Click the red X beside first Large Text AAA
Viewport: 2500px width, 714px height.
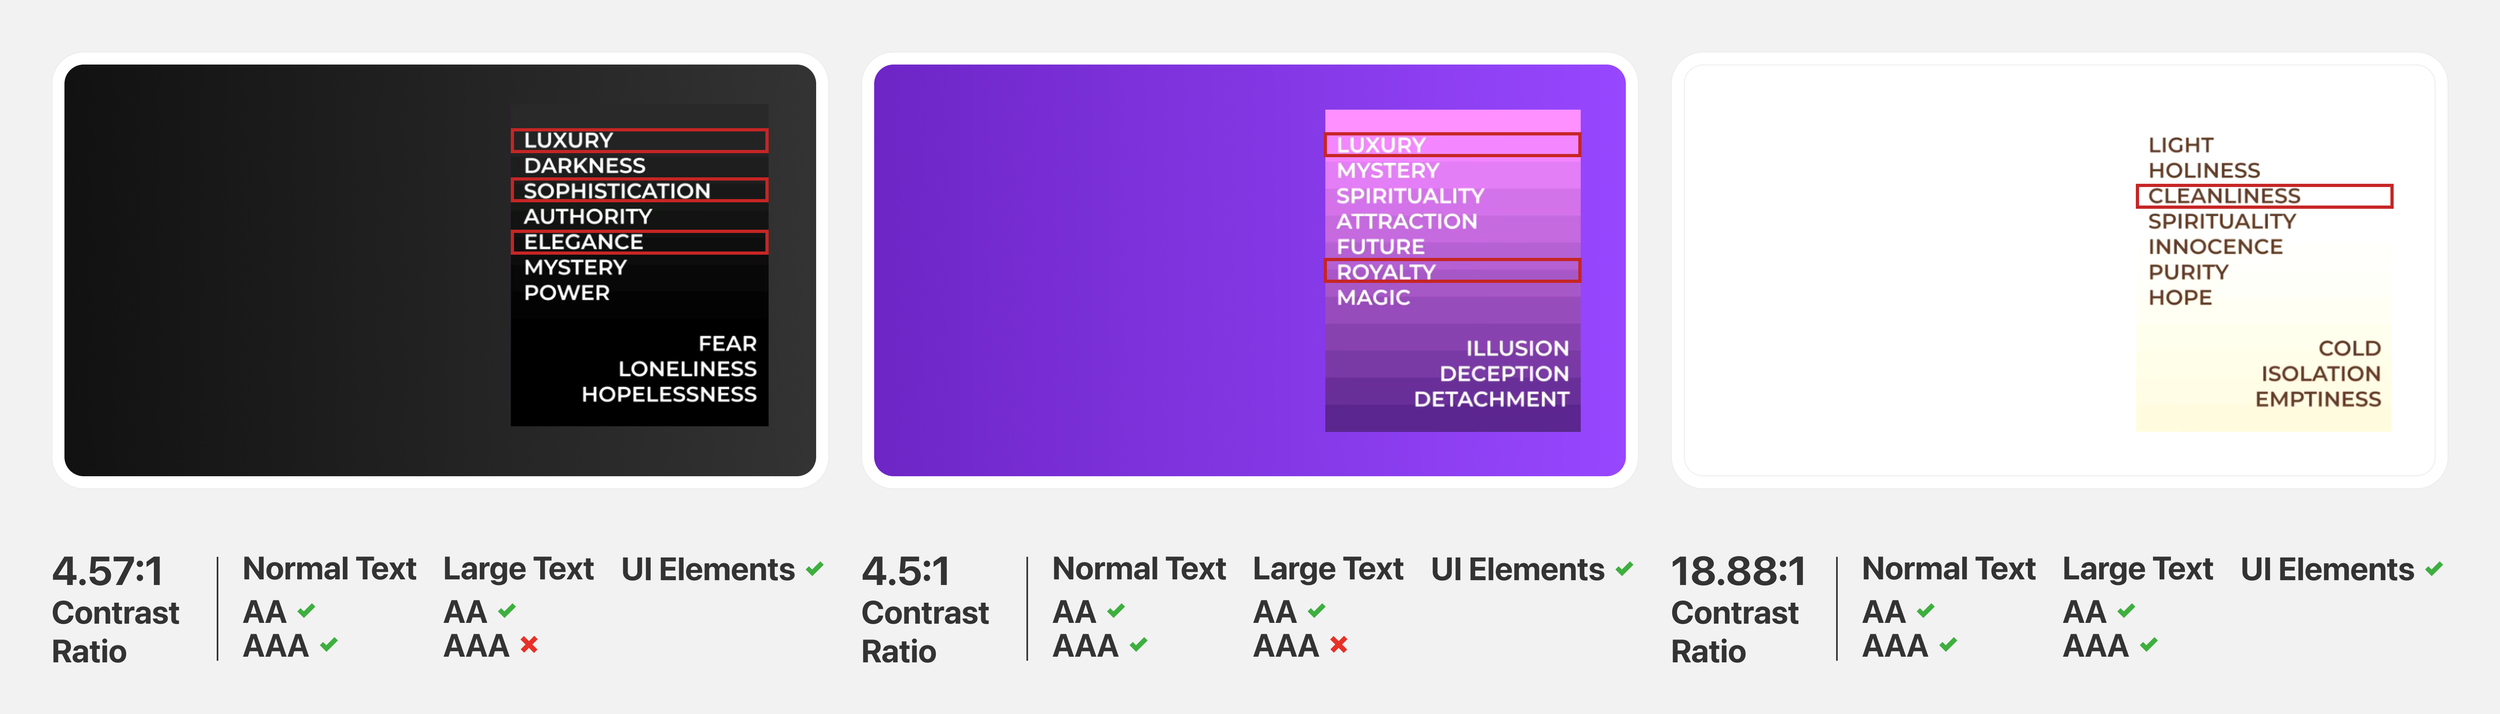pyautogui.click(x=529, y=645)
